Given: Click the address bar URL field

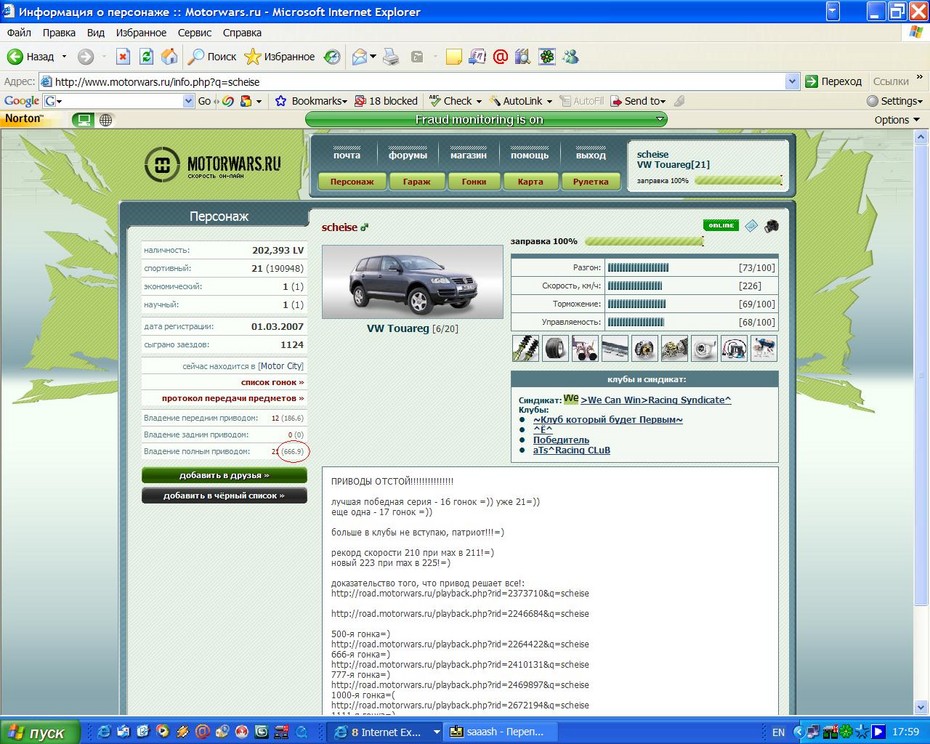Looking at the screenshot, I should tap(412, 81).
